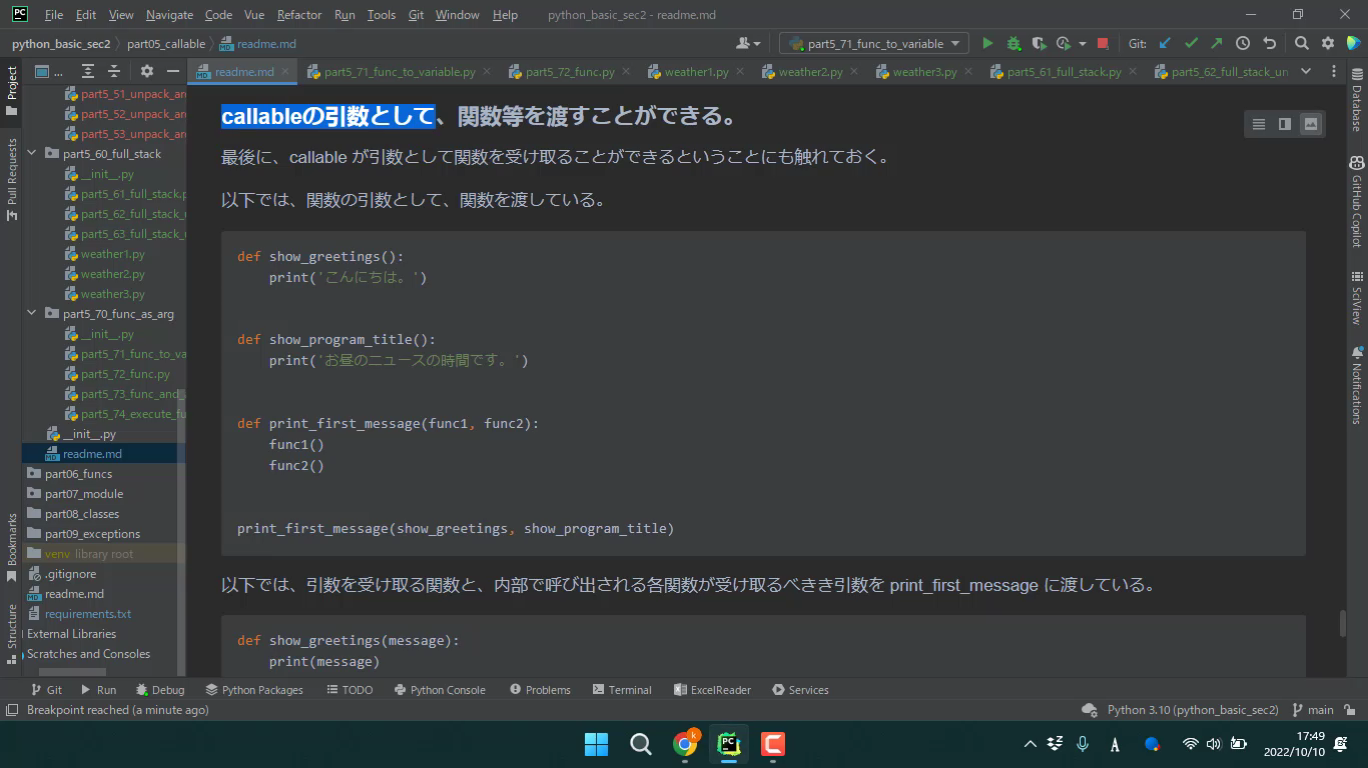Open the Terminal tool window

click(621, 690)
